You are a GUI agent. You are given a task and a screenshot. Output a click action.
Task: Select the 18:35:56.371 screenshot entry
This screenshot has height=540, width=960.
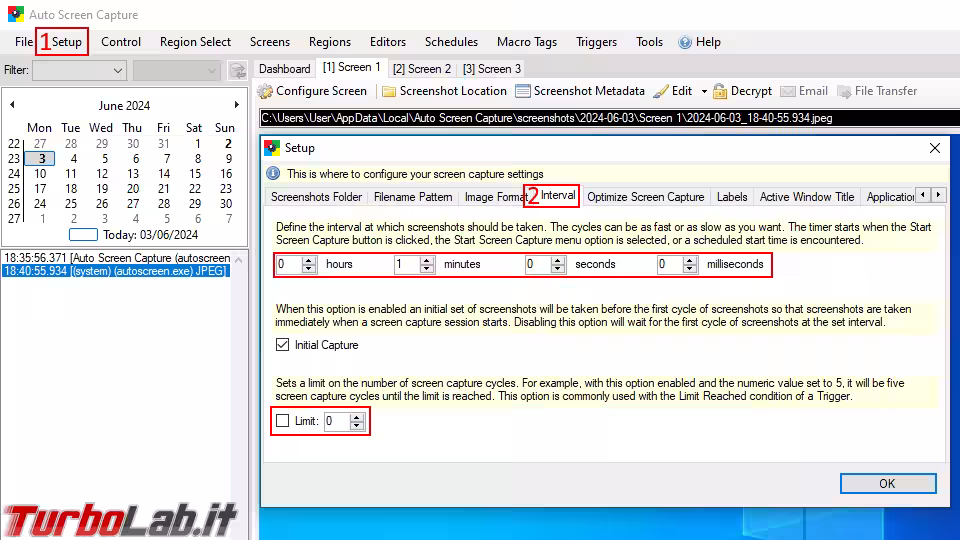[116, 258]
